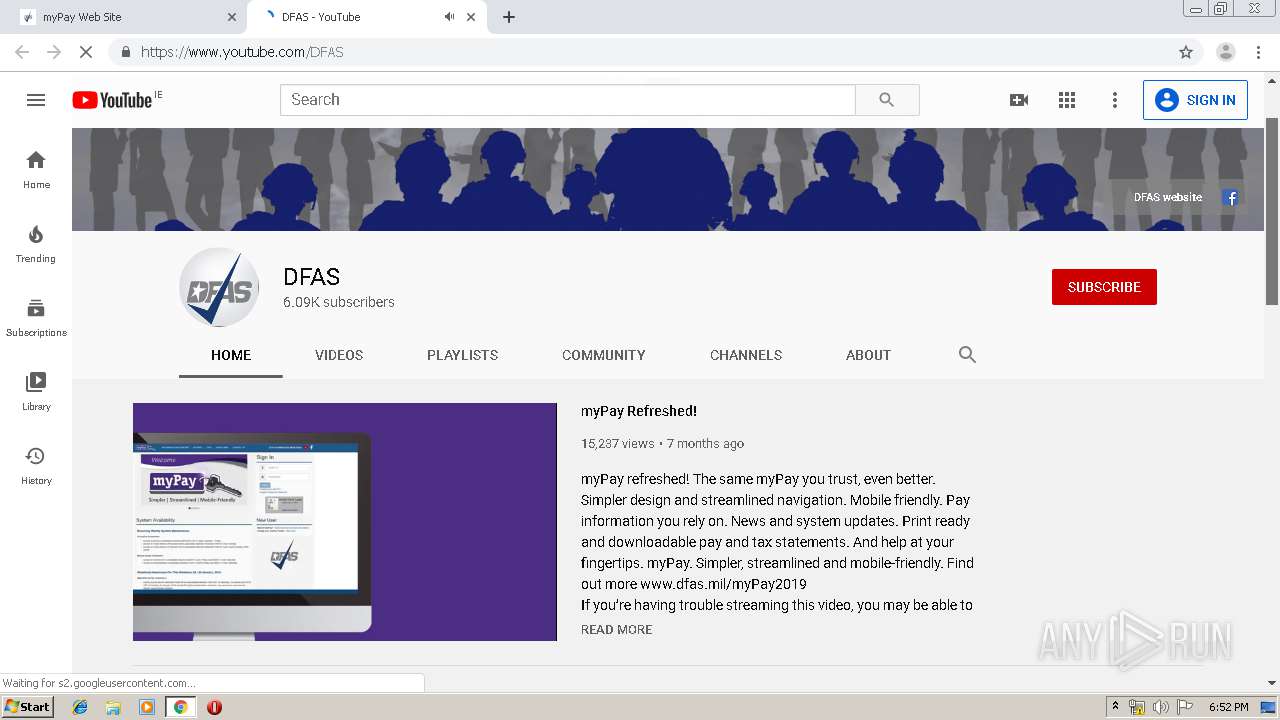1280x720 pixels.
Task: Select the HOME channel tab
Action: (x=231, y=355)
